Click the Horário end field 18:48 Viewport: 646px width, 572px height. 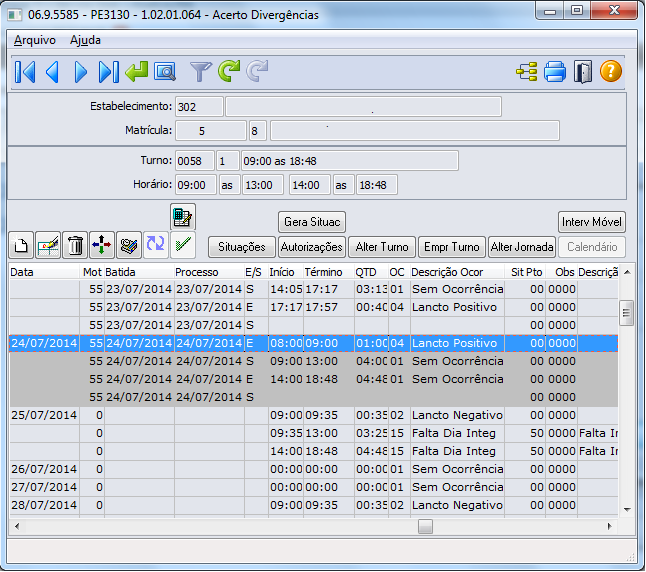pyautogui.click(x=377, y=185)
